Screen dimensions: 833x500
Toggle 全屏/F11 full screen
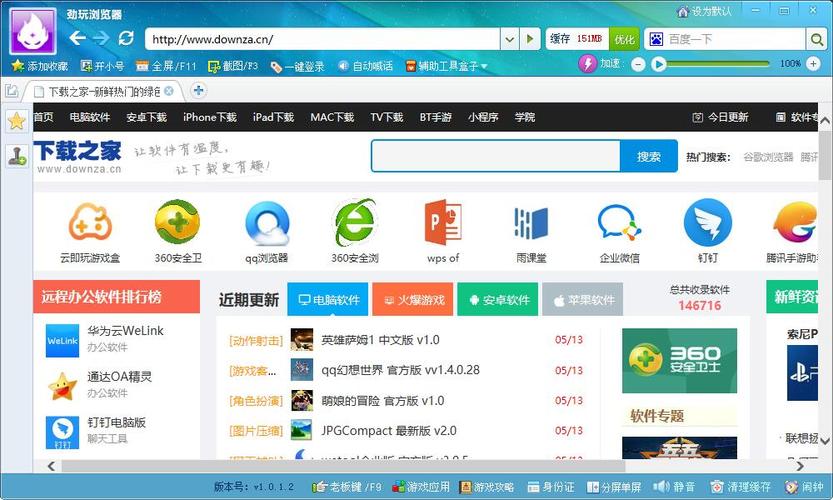(166, 66)
